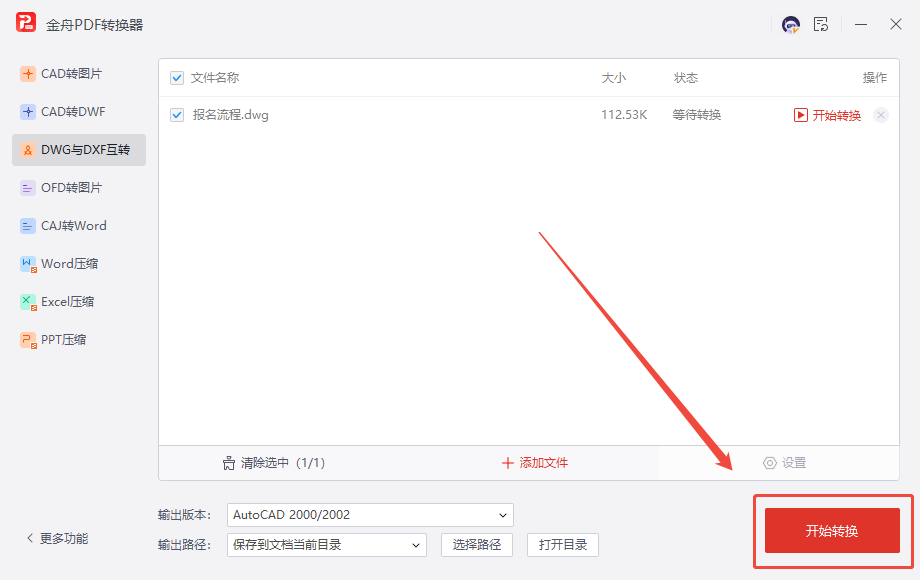Click 添加文件 to add files

pos(535,463)
